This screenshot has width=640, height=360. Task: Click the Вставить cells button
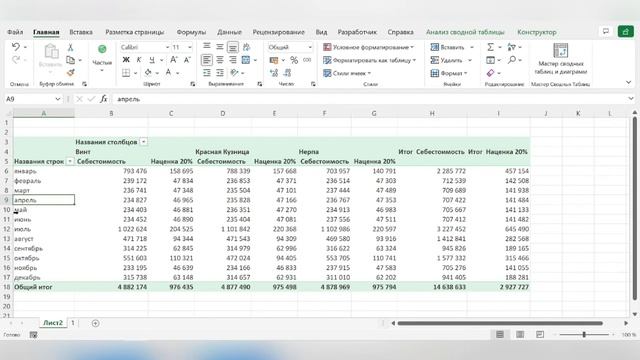pyautogui.click(x=452, y=47)
